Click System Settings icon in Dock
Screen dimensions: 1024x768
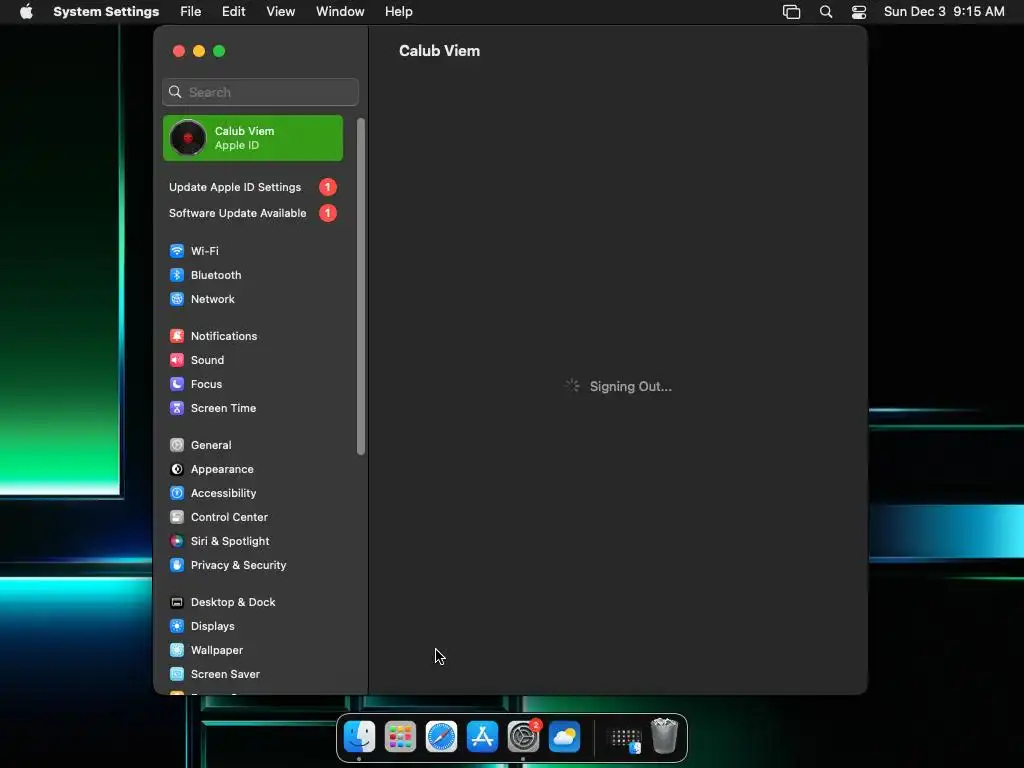click(524, 737)
